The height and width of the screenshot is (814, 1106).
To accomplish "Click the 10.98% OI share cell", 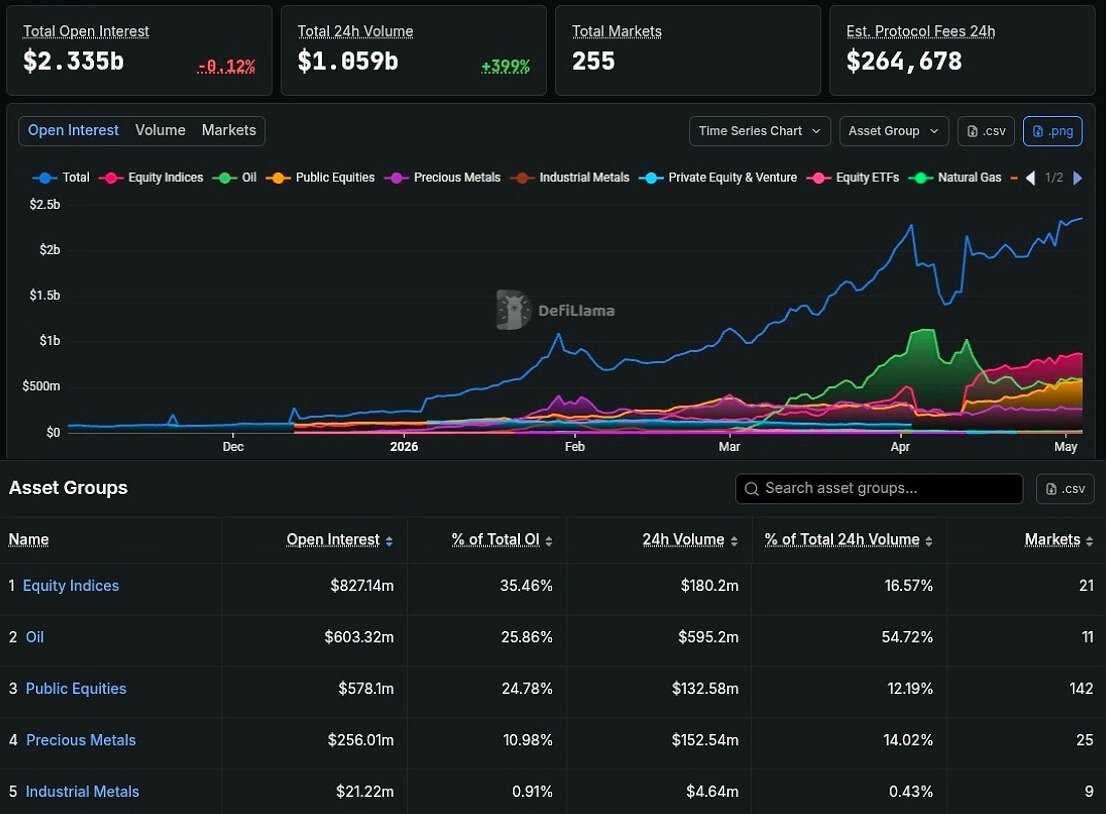I will tap(528, 740).
